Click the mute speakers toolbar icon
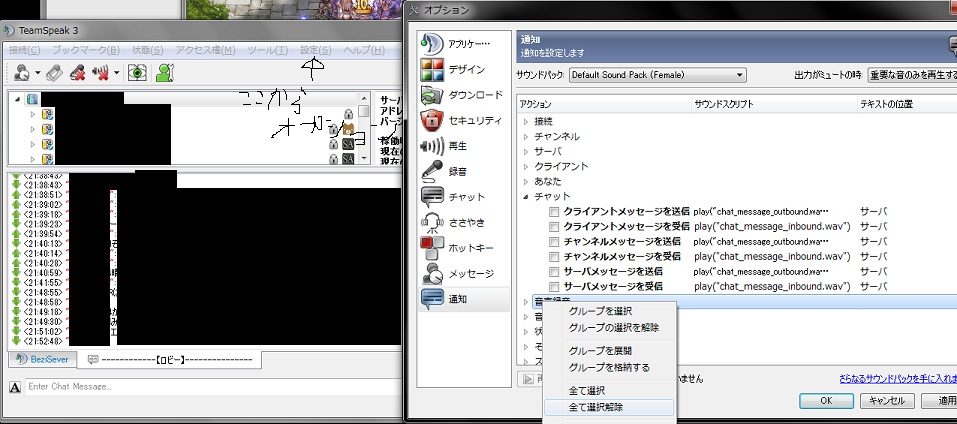This screenshot has height=424, width=957. tap(100, 73)
